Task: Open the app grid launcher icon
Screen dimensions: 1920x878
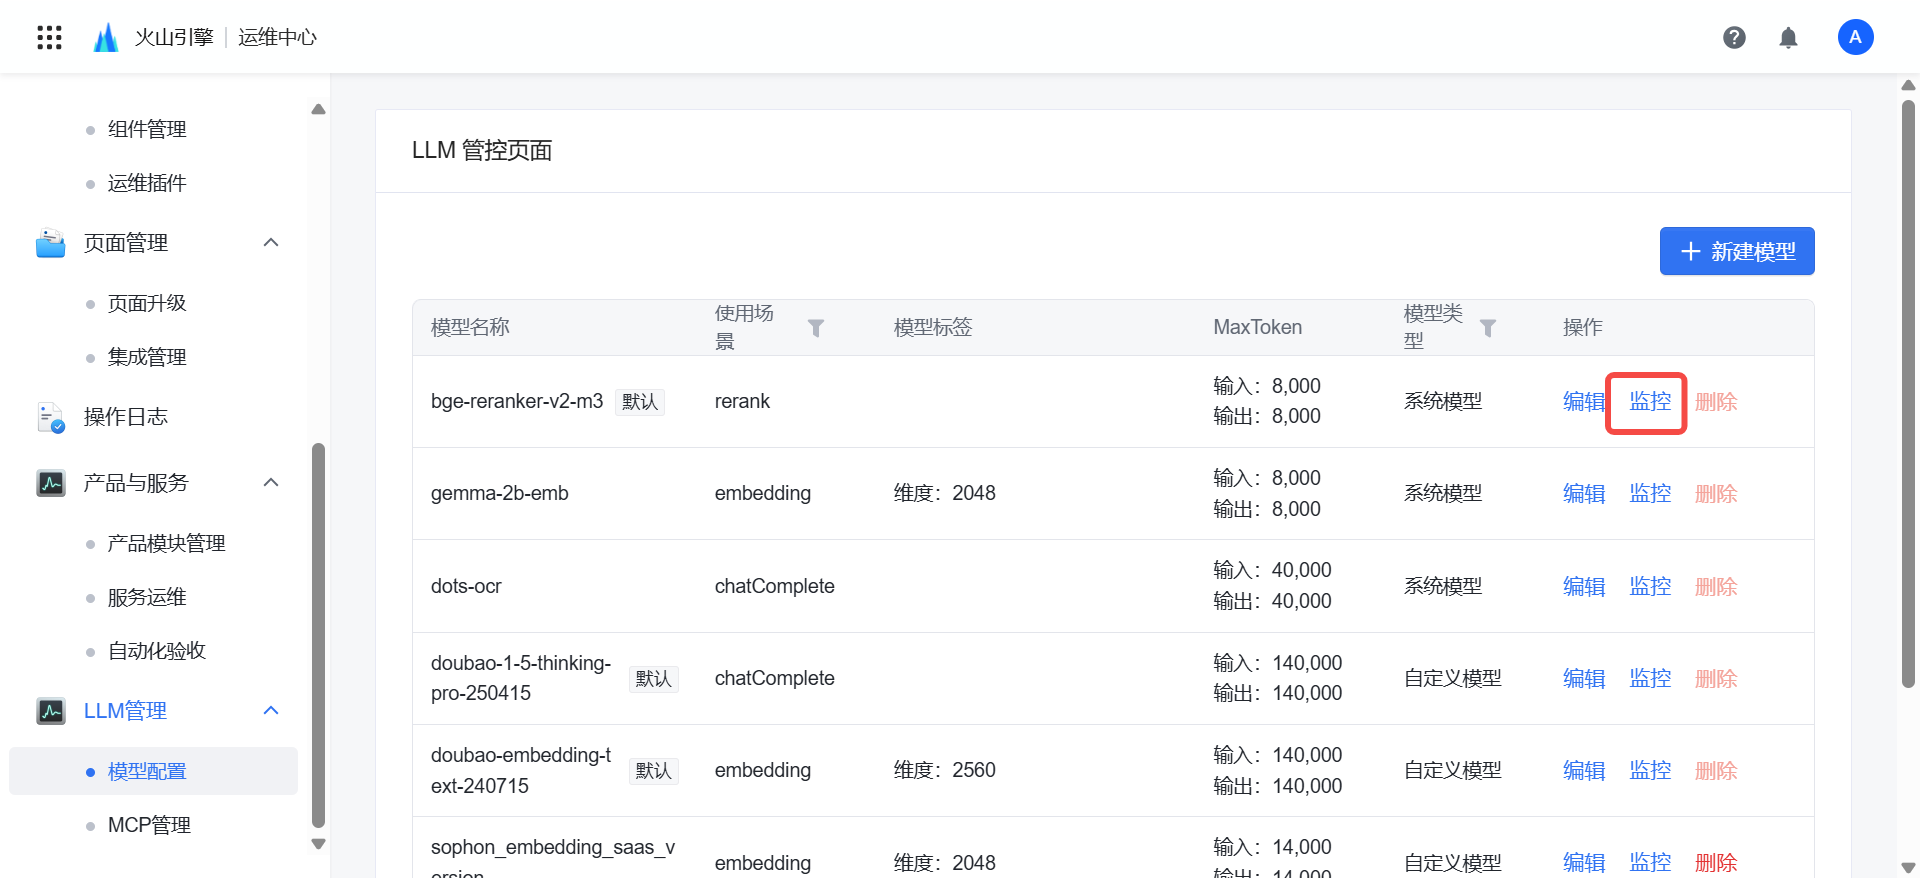Action: tap(49, 38)
